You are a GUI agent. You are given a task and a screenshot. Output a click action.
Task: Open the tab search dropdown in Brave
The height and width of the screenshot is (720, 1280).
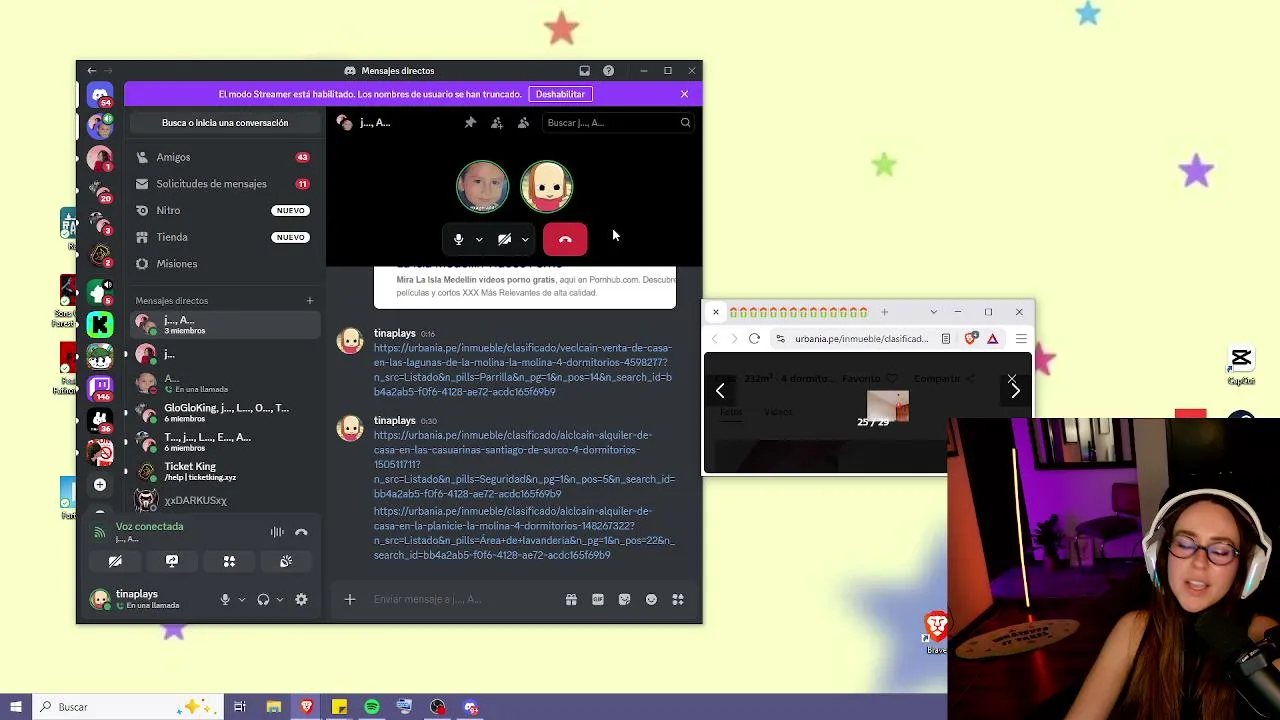(x=934, y=313)
